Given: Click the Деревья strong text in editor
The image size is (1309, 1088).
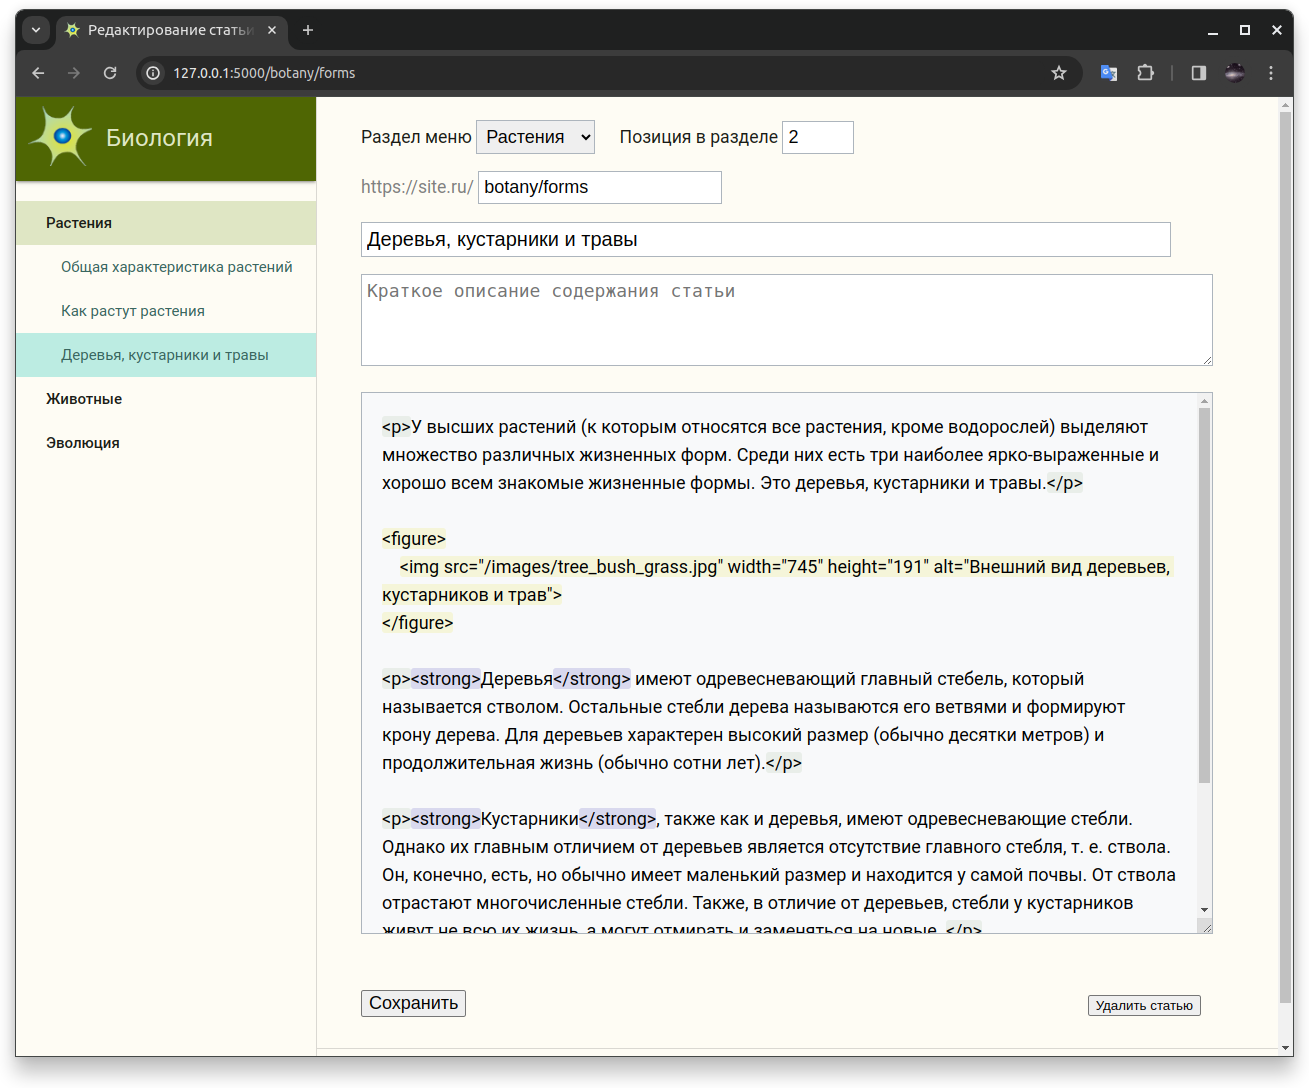Looking at the screenshot, I should (x=517, y=679).
